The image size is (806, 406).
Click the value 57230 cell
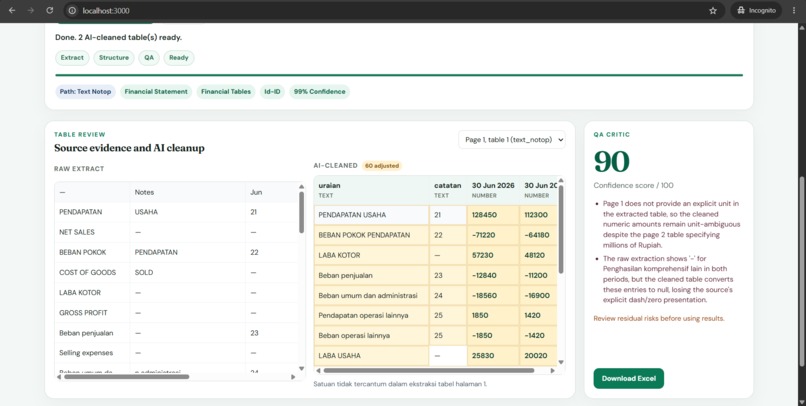493,255
